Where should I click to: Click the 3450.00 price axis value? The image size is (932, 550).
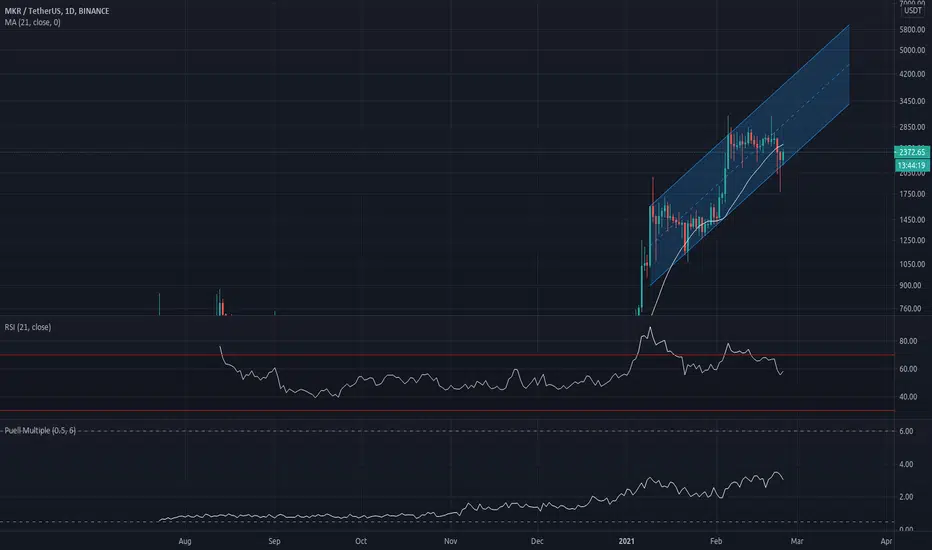coord(912,101)
